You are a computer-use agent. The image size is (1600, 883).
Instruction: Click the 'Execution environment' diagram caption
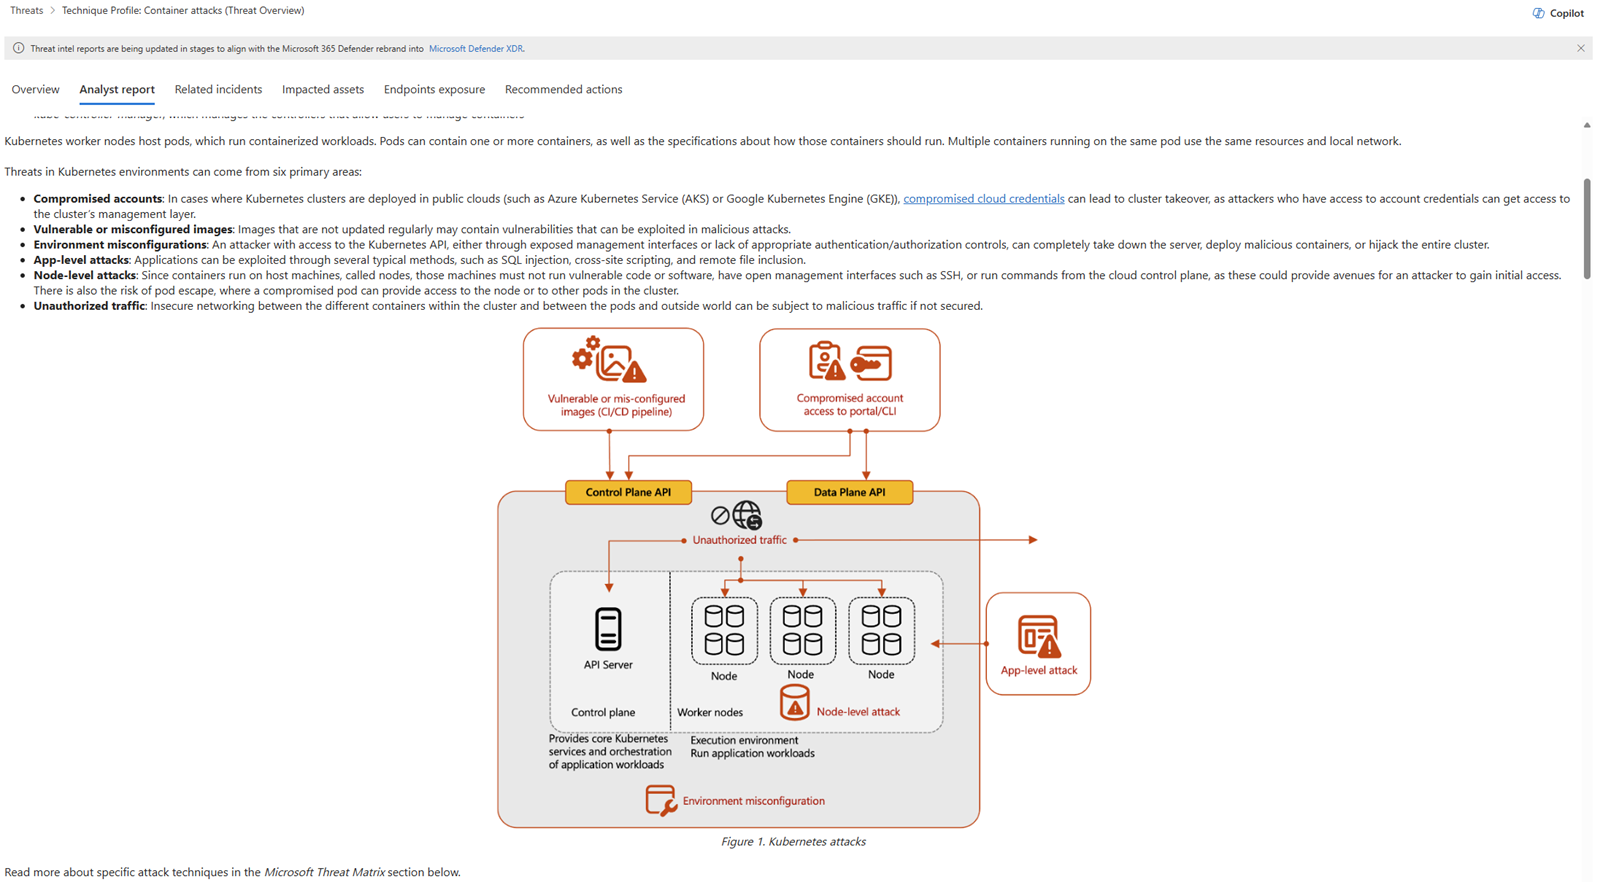tap(744, 741)
